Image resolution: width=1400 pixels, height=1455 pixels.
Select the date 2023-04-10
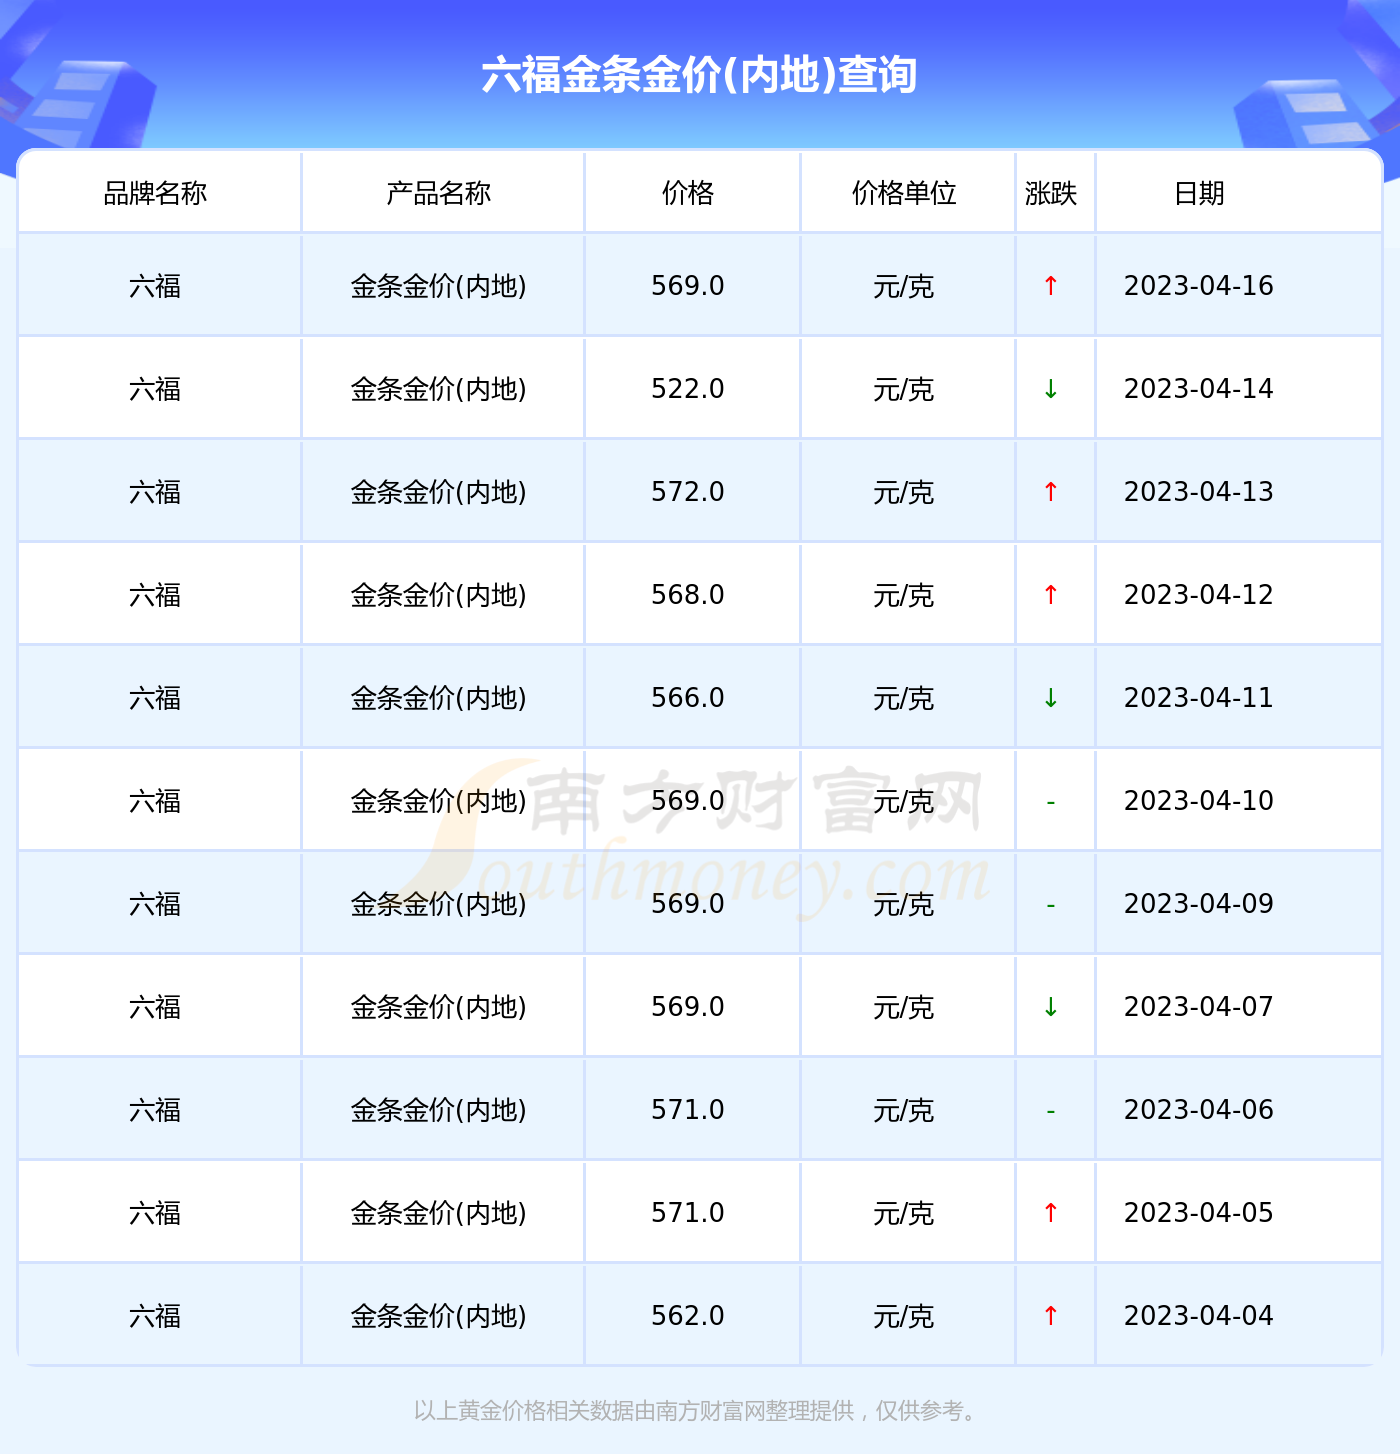click(1199, 801)
